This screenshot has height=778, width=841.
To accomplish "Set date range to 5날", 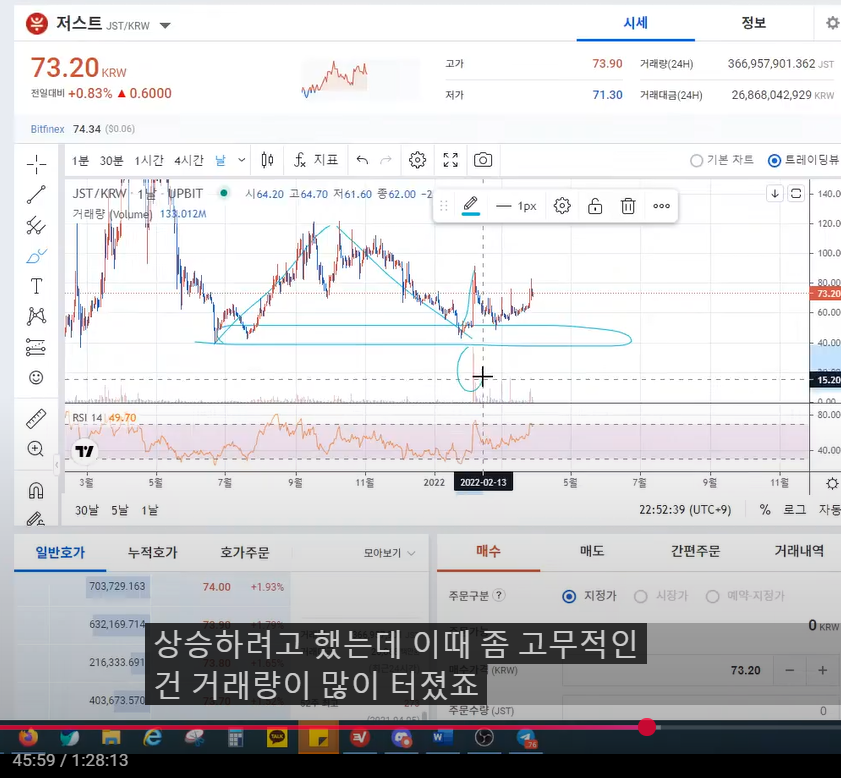I will tap(120, 510).
